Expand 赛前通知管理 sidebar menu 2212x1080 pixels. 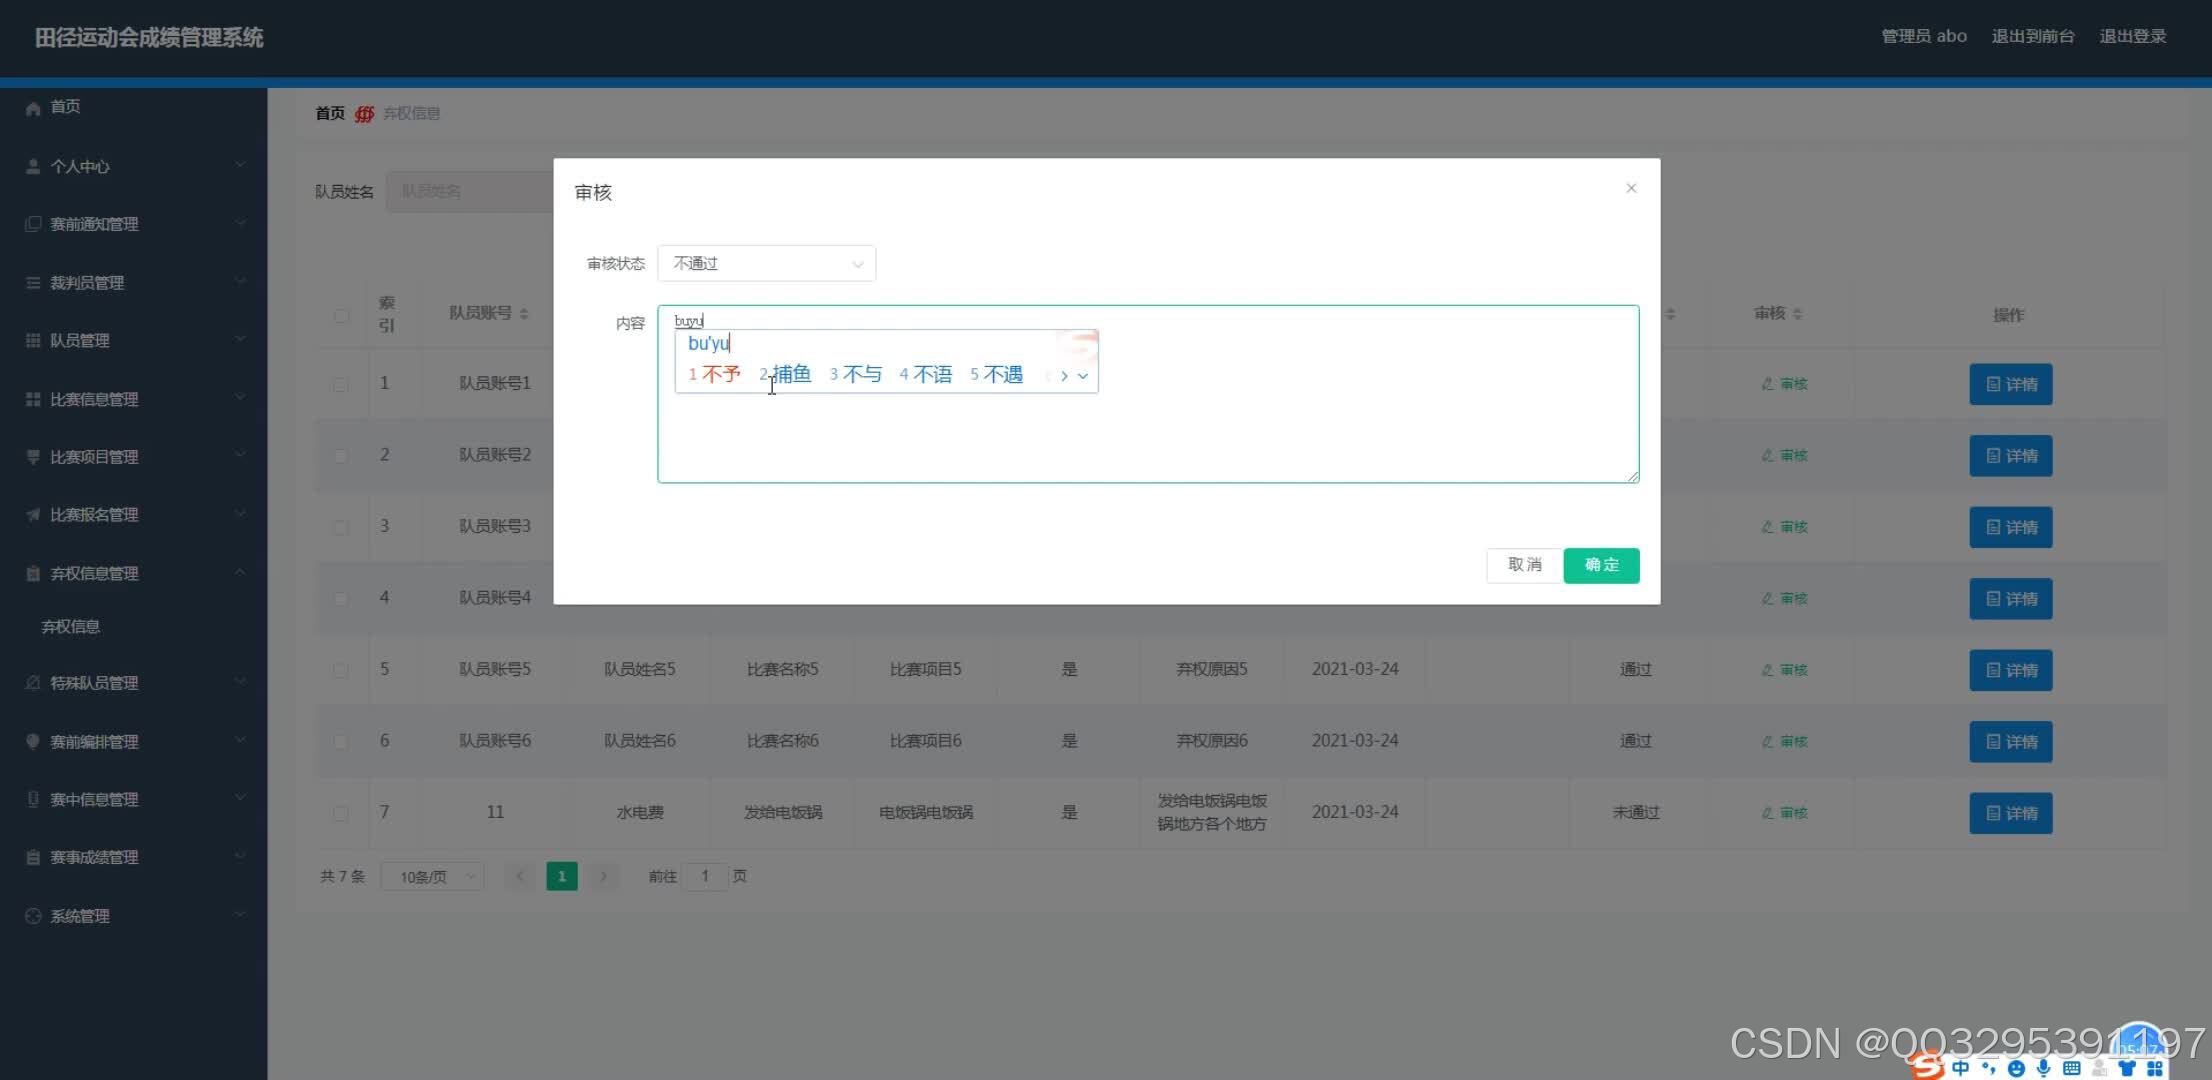coord(133,224)
